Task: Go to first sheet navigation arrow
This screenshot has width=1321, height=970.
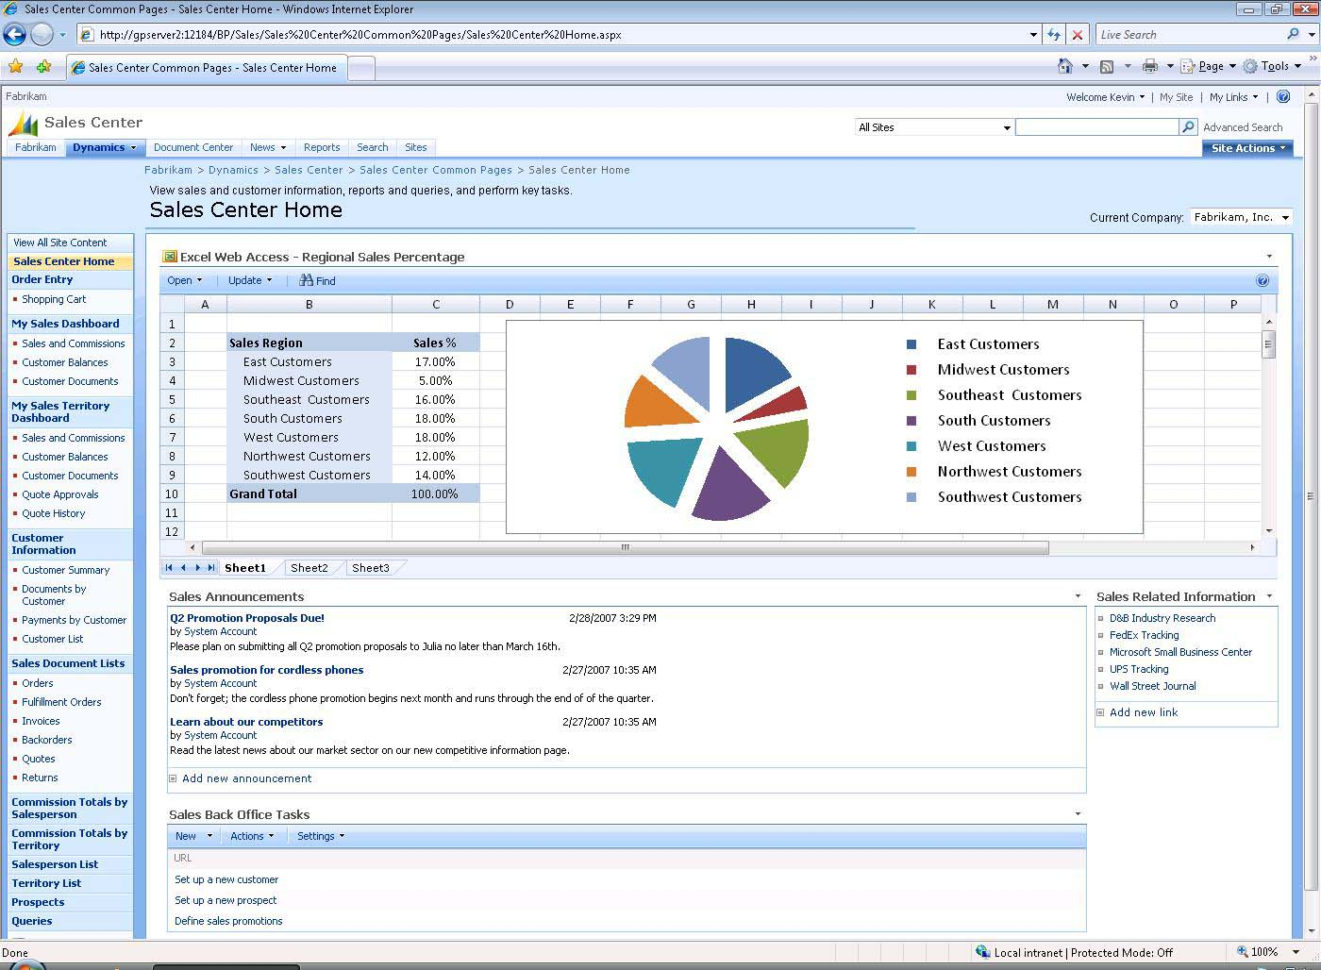Action: 169,568
